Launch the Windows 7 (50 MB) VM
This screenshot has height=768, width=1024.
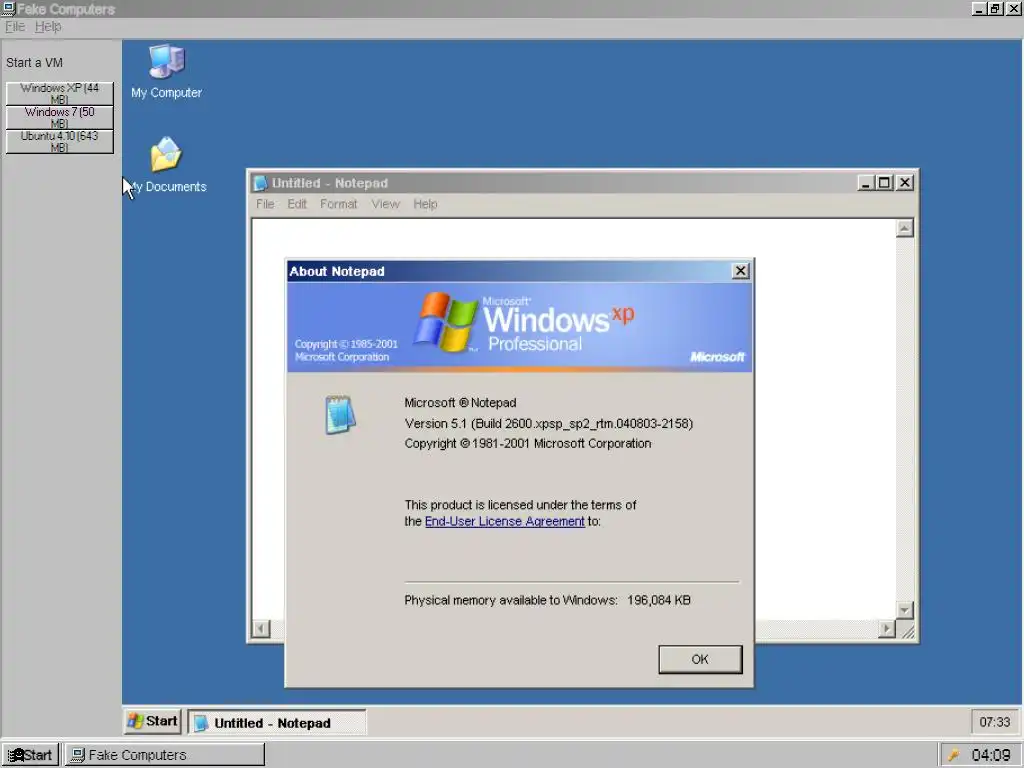[x=59, y=118]
